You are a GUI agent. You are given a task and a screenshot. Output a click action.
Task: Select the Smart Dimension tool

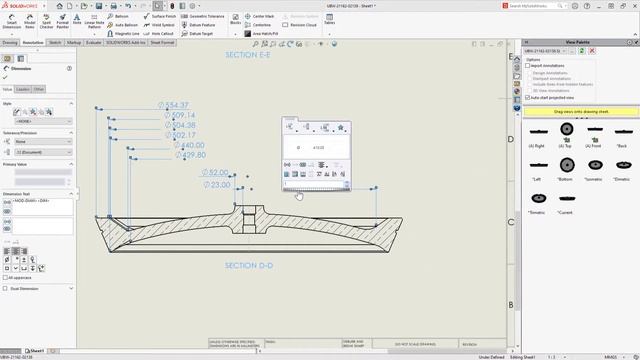click(11, 21)
